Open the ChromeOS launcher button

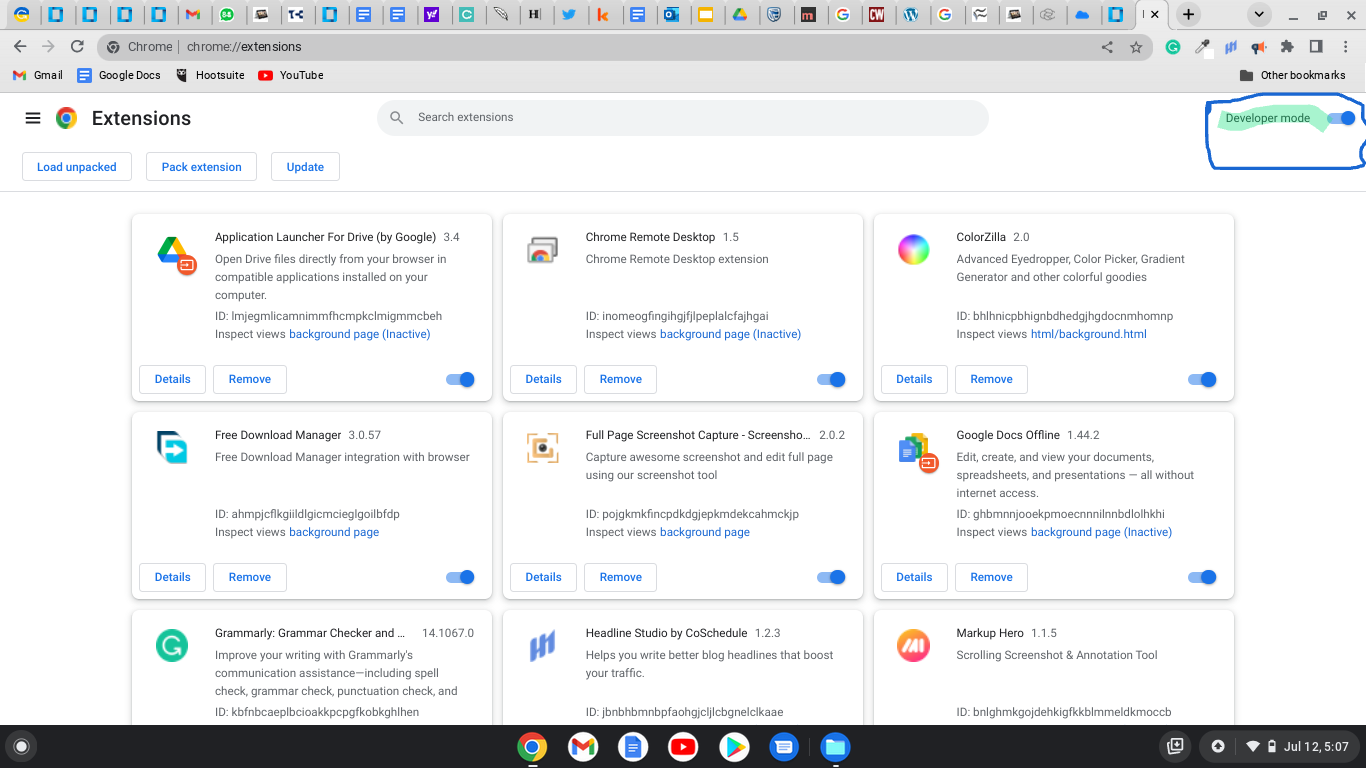[x=21, y=746]
